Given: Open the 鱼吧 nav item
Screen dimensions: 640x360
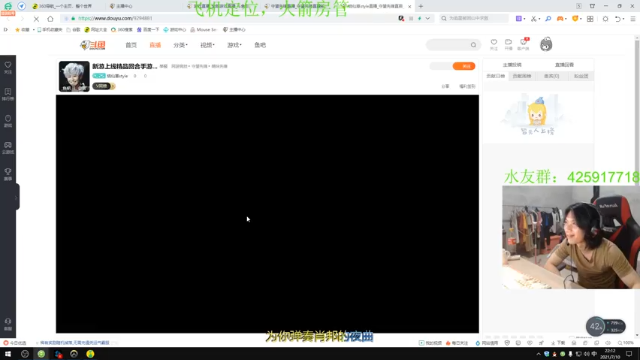Looking at the screenshot, I should tap(260, 45).
